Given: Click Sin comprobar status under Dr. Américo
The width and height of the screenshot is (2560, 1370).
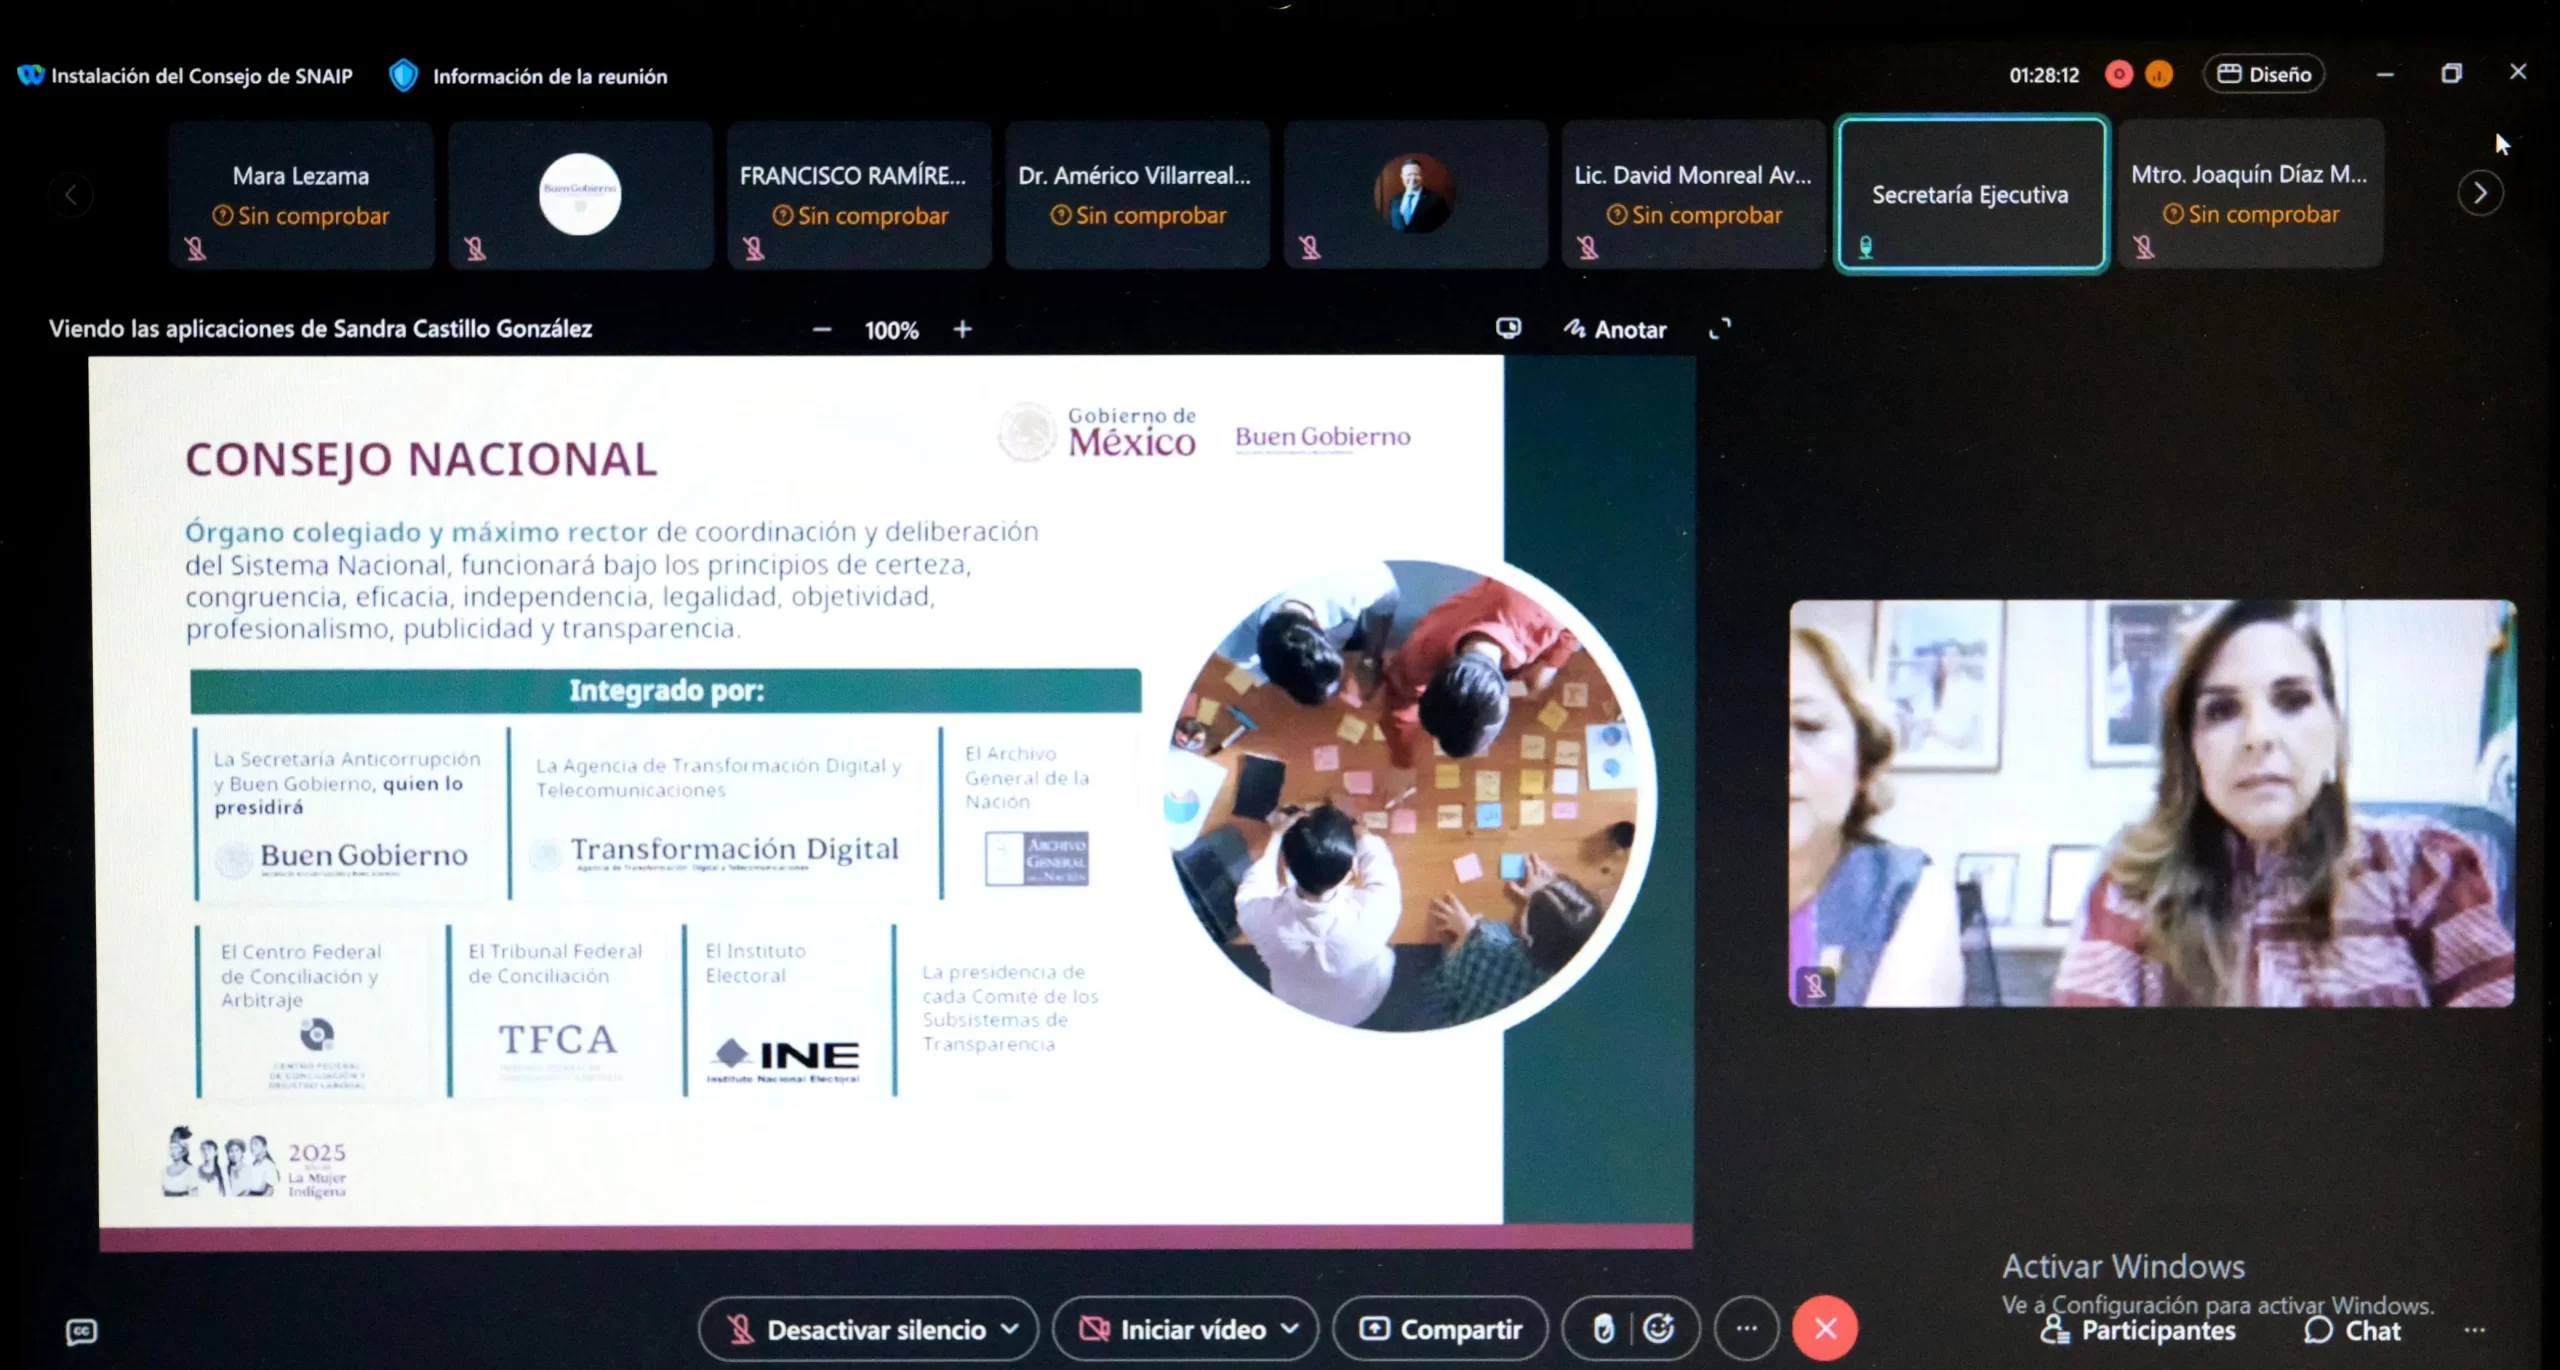Looking at the screenshot, I should coord(1137,215).
